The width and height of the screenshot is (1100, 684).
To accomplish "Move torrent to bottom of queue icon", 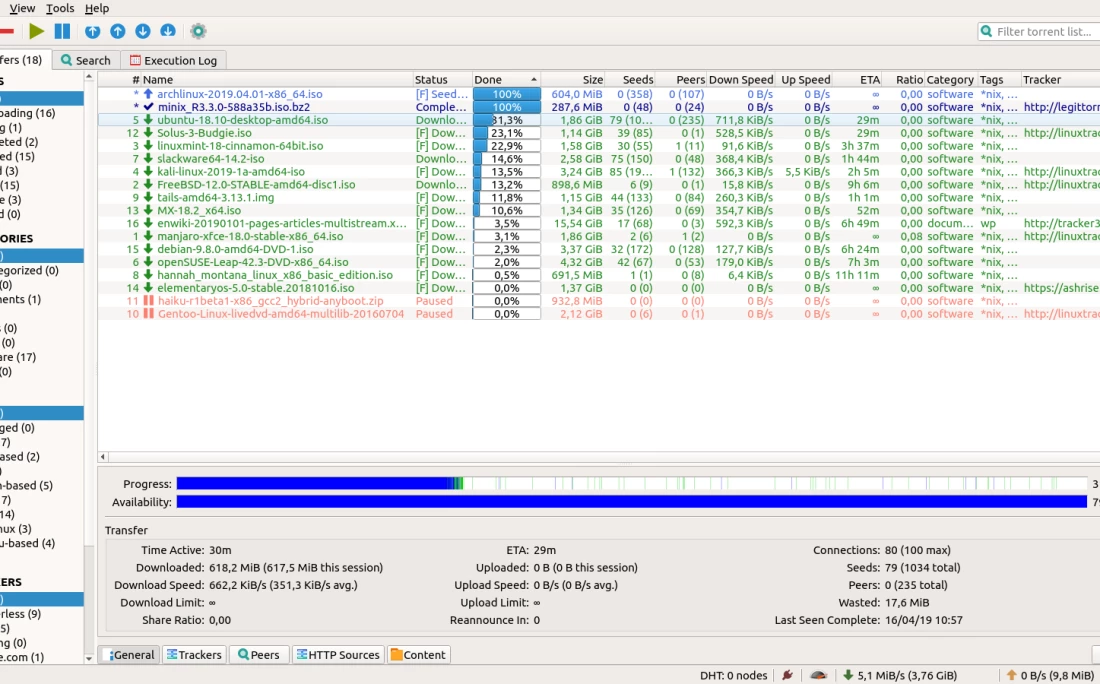I will [168, 32].
